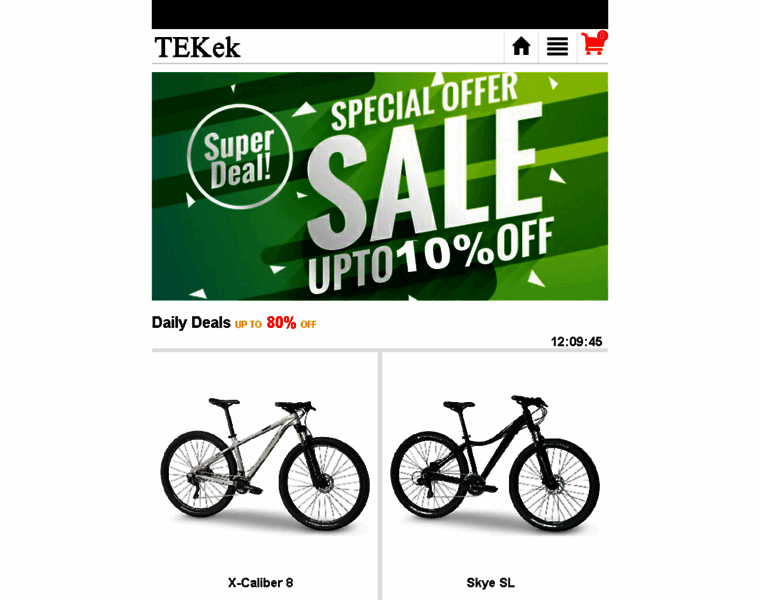Click the Daily Deals heading

[191, 323]
